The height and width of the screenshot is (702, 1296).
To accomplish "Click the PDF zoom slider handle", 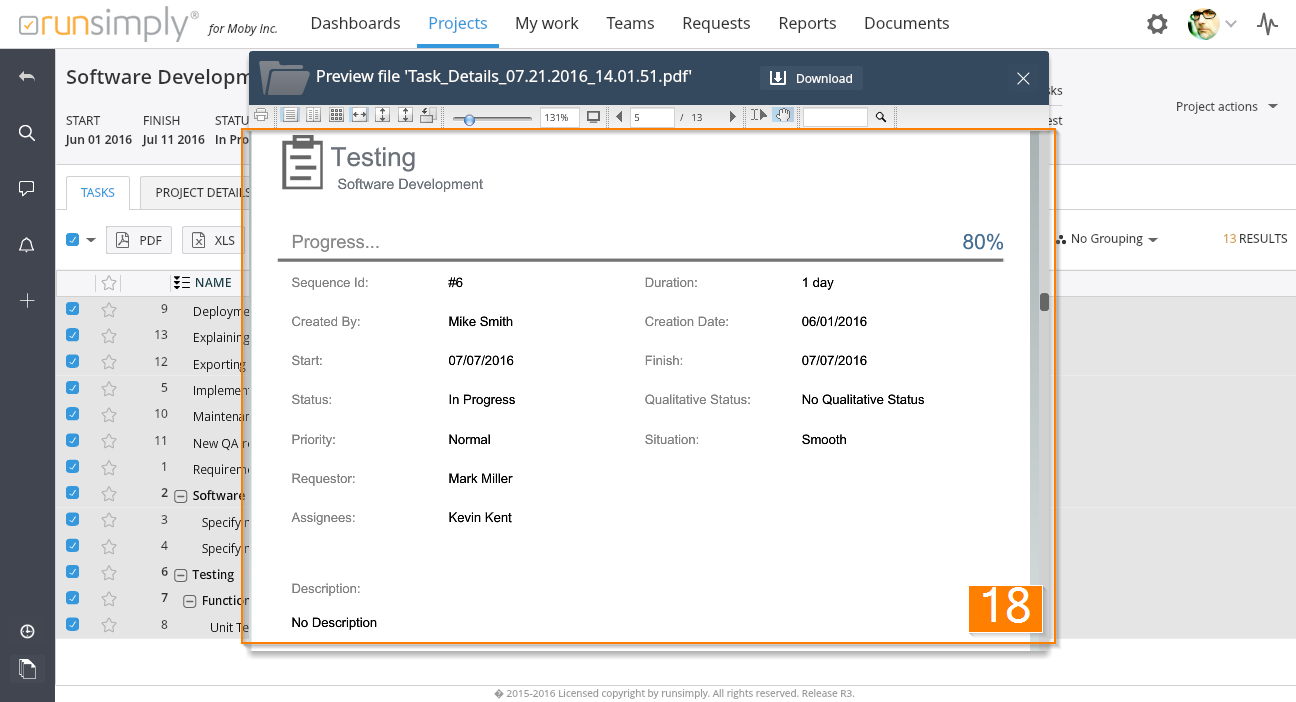I will point(469,119).
